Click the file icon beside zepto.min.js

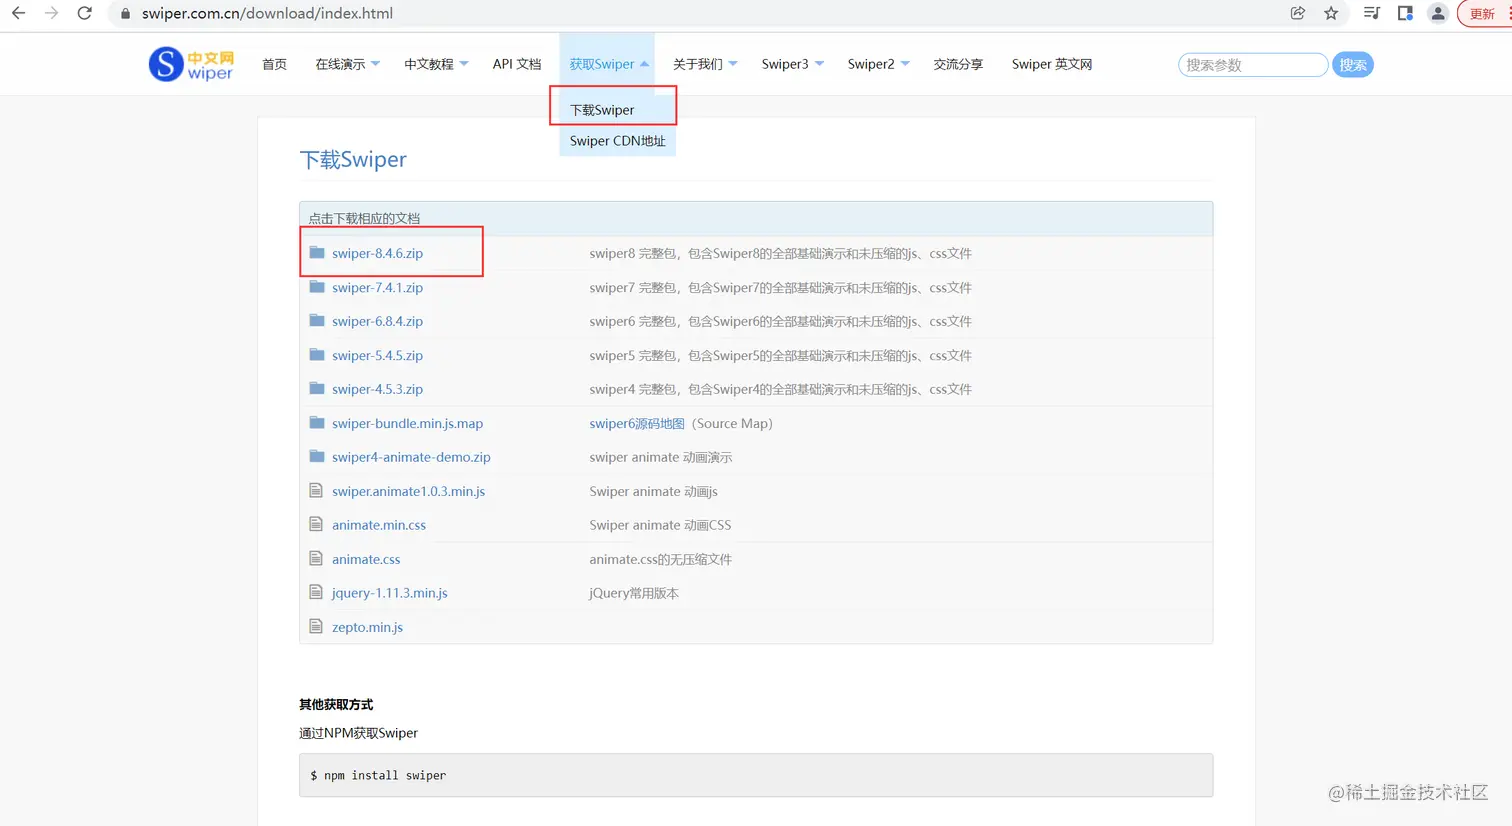click(x=316, y=626)
